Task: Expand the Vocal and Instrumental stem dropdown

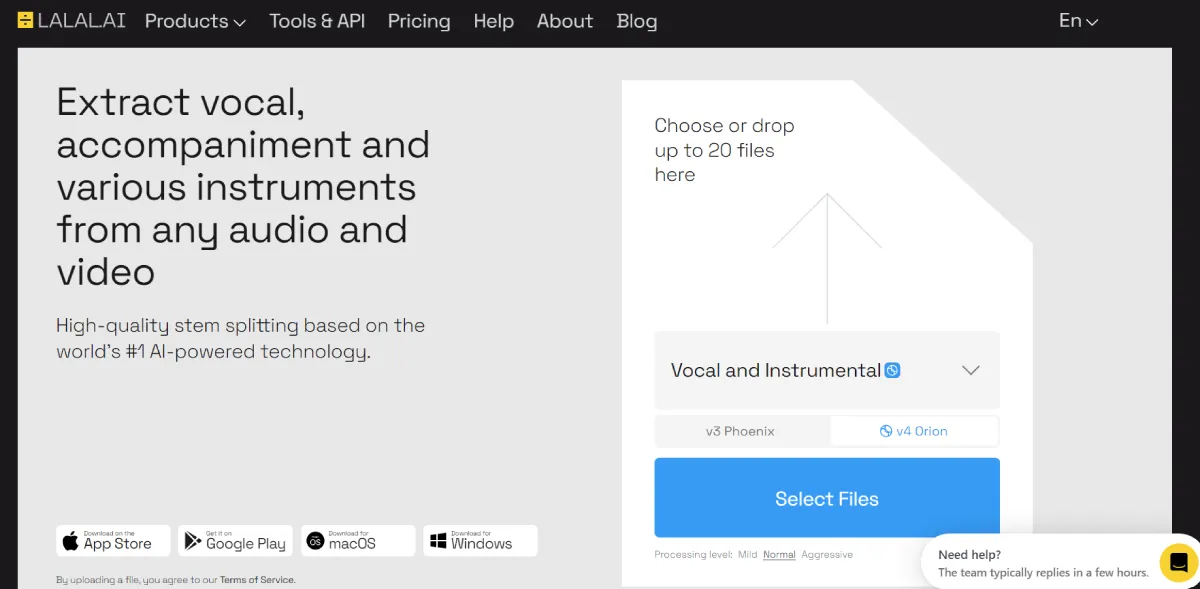Action: click(x=970, y=370)
